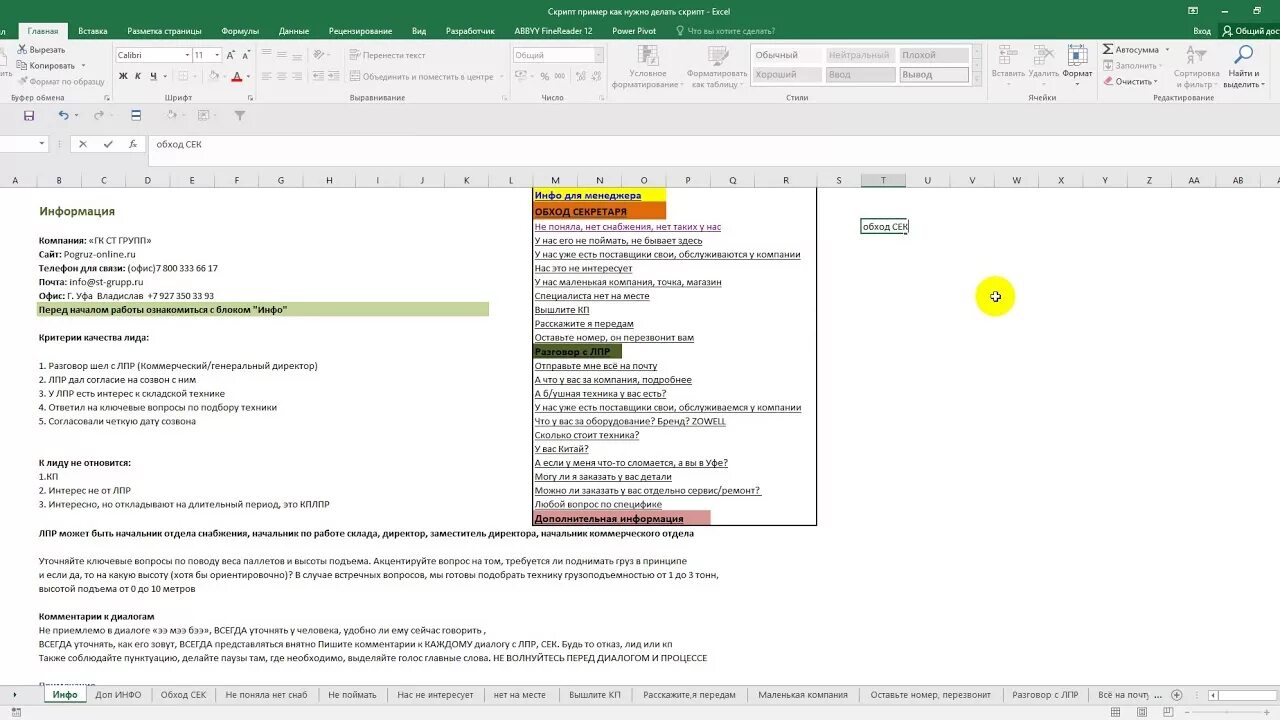Image resolution: width=1280 pixels, height=720 pixels.
Task: Click Format Painter (Формат по образцу)
Action: coord(59,81)
